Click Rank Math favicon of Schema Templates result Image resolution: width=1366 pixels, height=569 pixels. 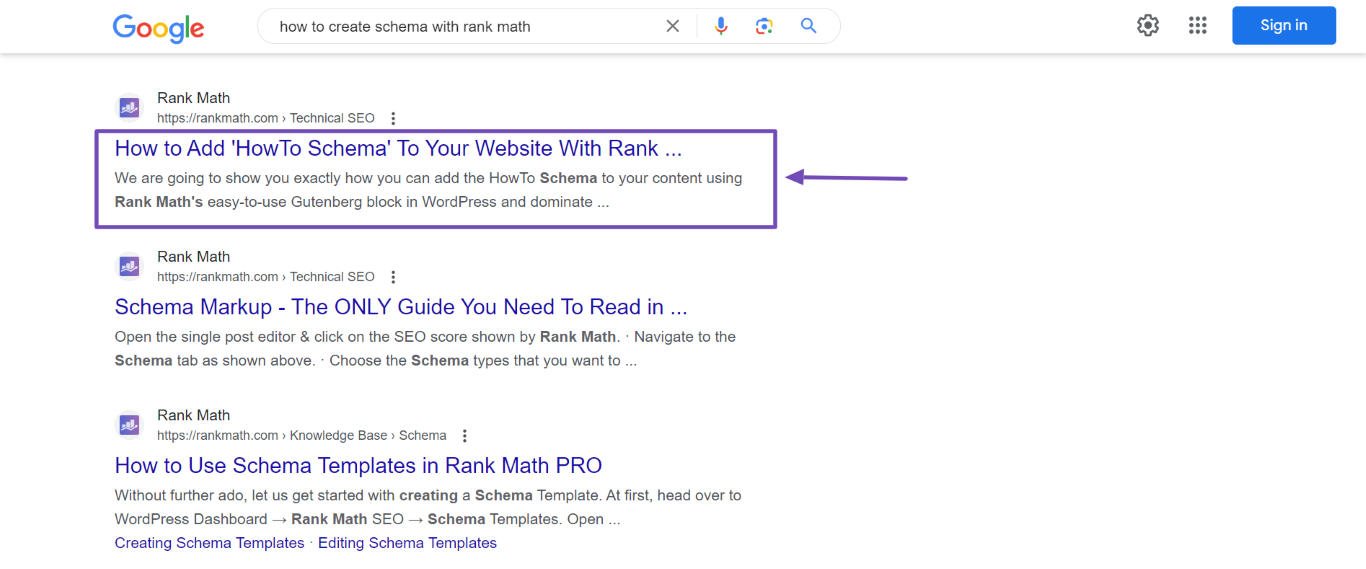129,425
